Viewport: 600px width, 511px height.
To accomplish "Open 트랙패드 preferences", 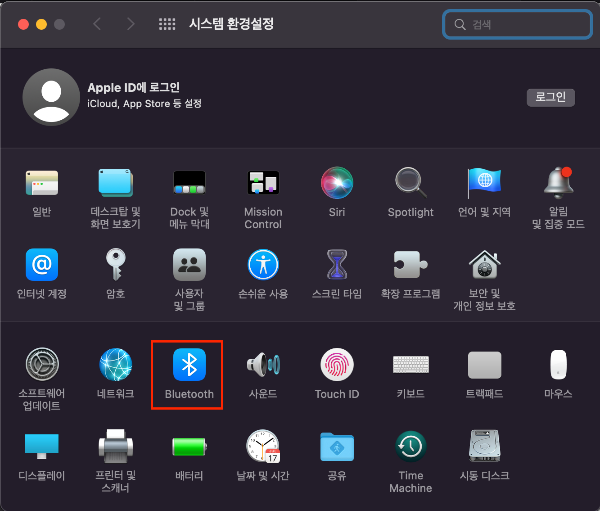I will point(484,365).
